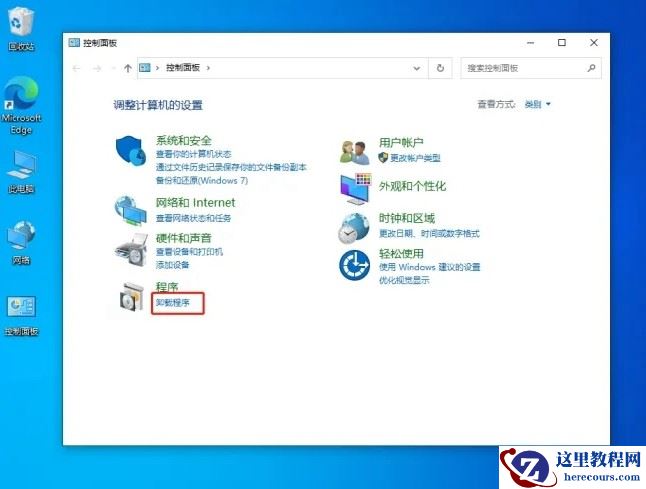646x489 pixels.
Task: Click the shield icon beside 更改帐户类型
Action: 383,157
